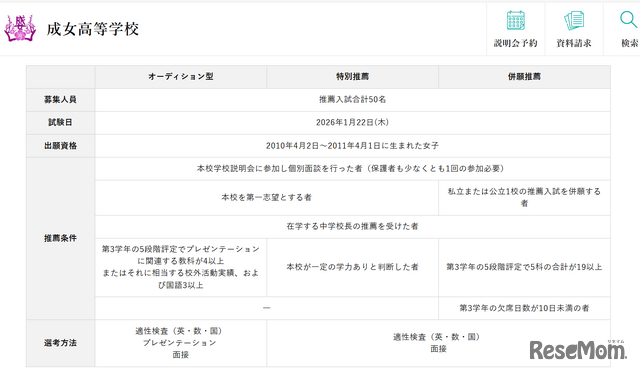The image size is (640, 373).
Task: Click the 推薦入試合計50名 cell
Action: [x=353, y=100]
